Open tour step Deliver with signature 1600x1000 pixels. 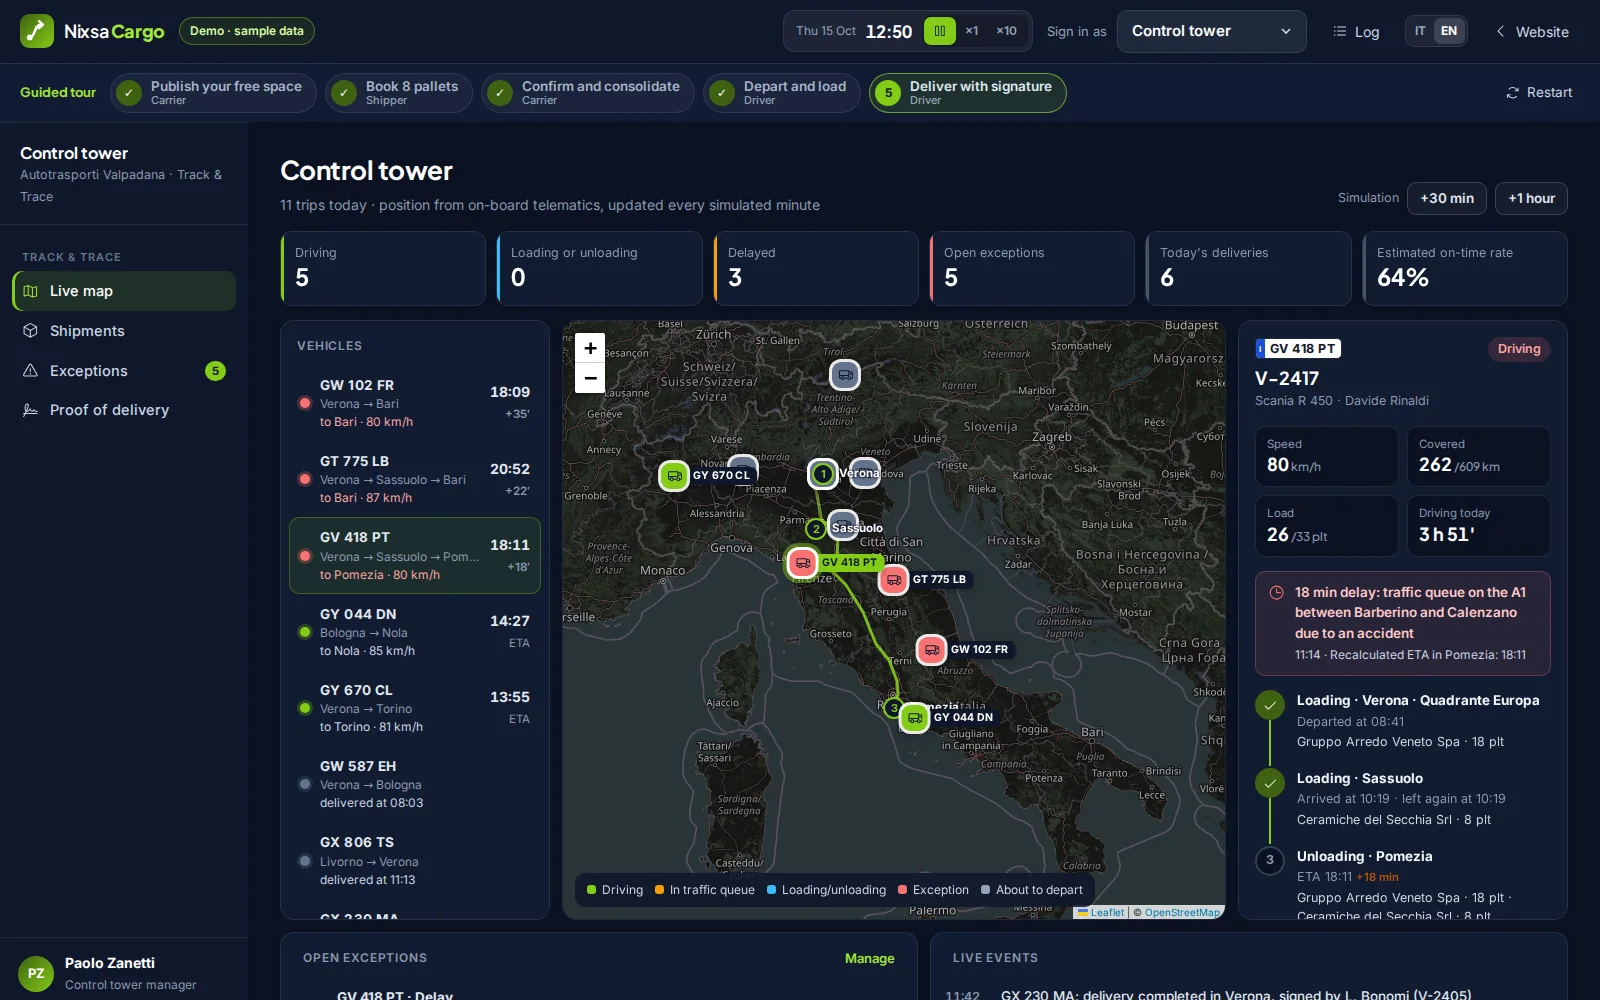click(967, 92)
